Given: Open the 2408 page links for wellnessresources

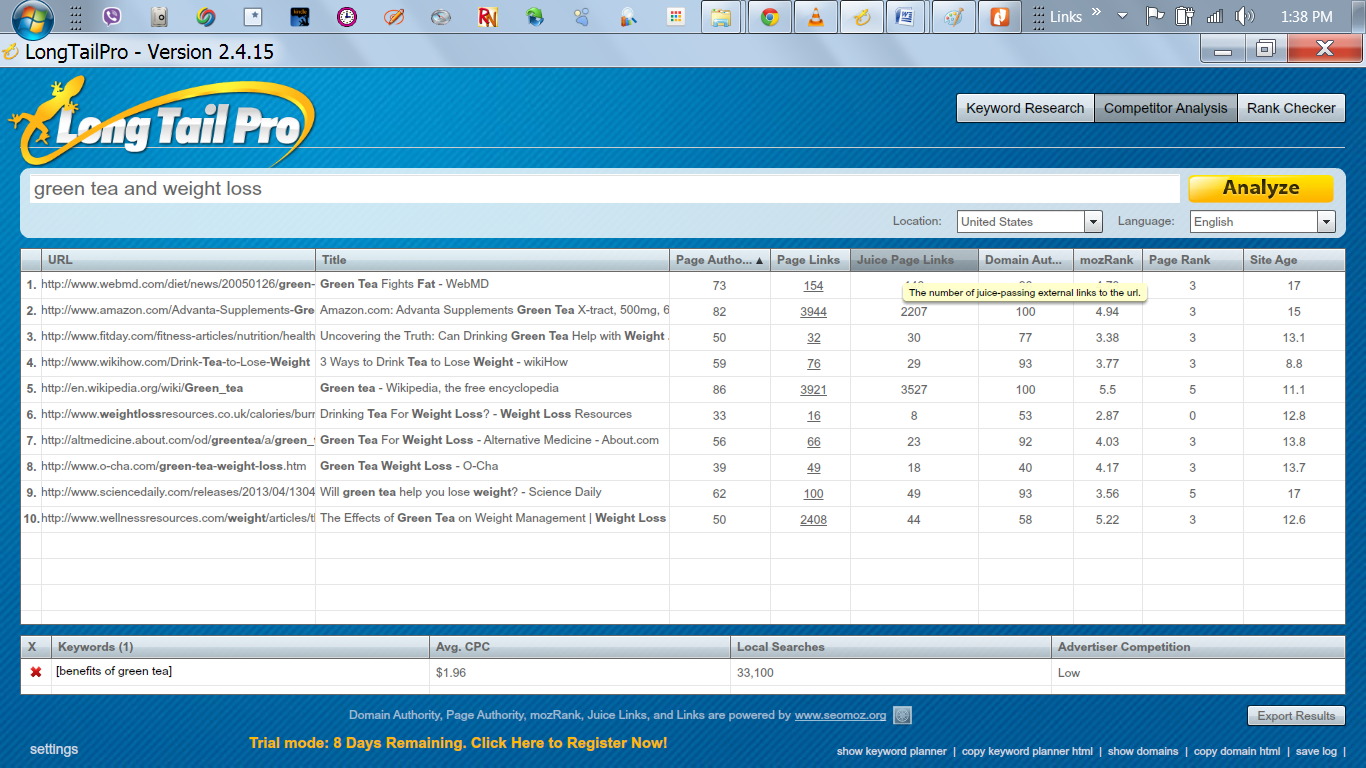Looking at the screenshot, I should tap(813, 520).
